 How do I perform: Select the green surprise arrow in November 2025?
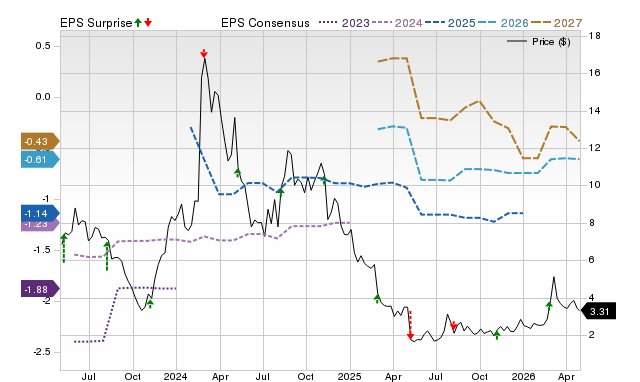pos(497,335)
